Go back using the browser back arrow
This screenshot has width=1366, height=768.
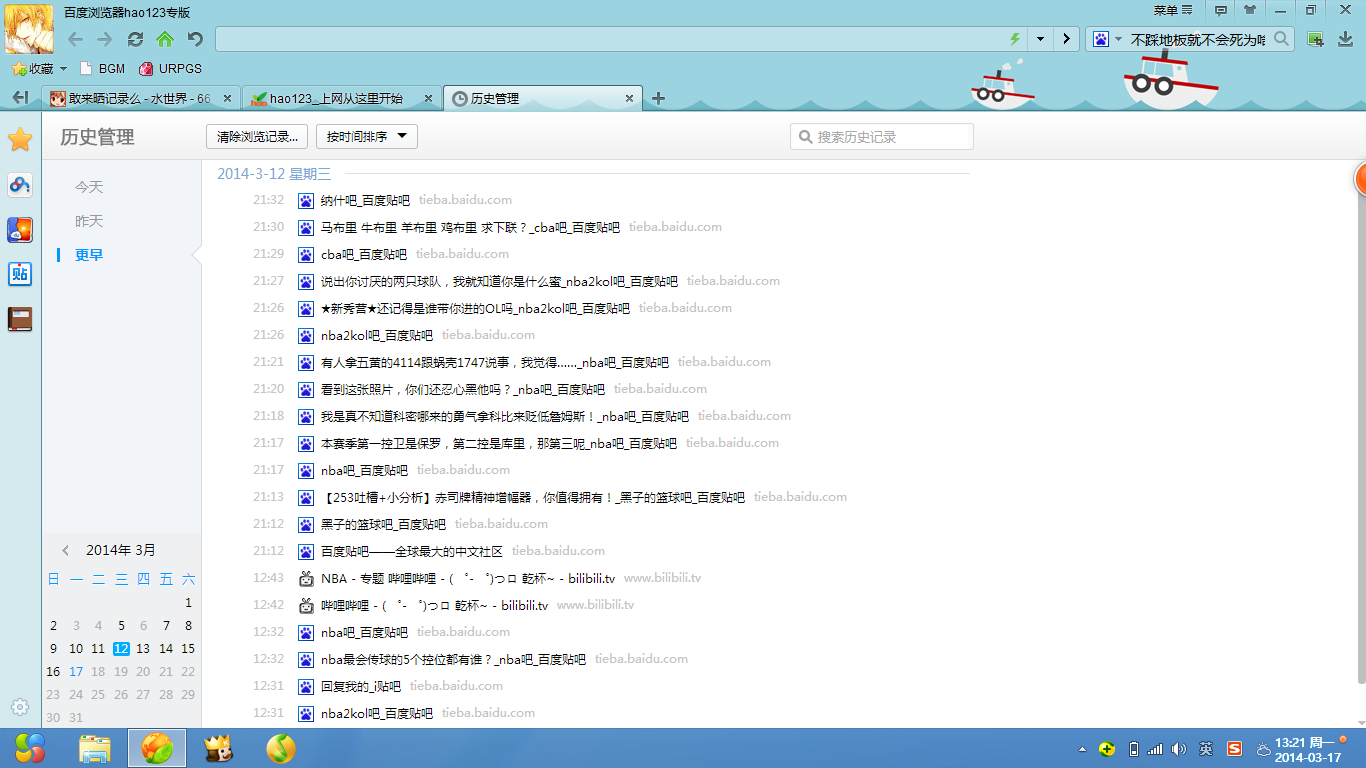[76, 39]
